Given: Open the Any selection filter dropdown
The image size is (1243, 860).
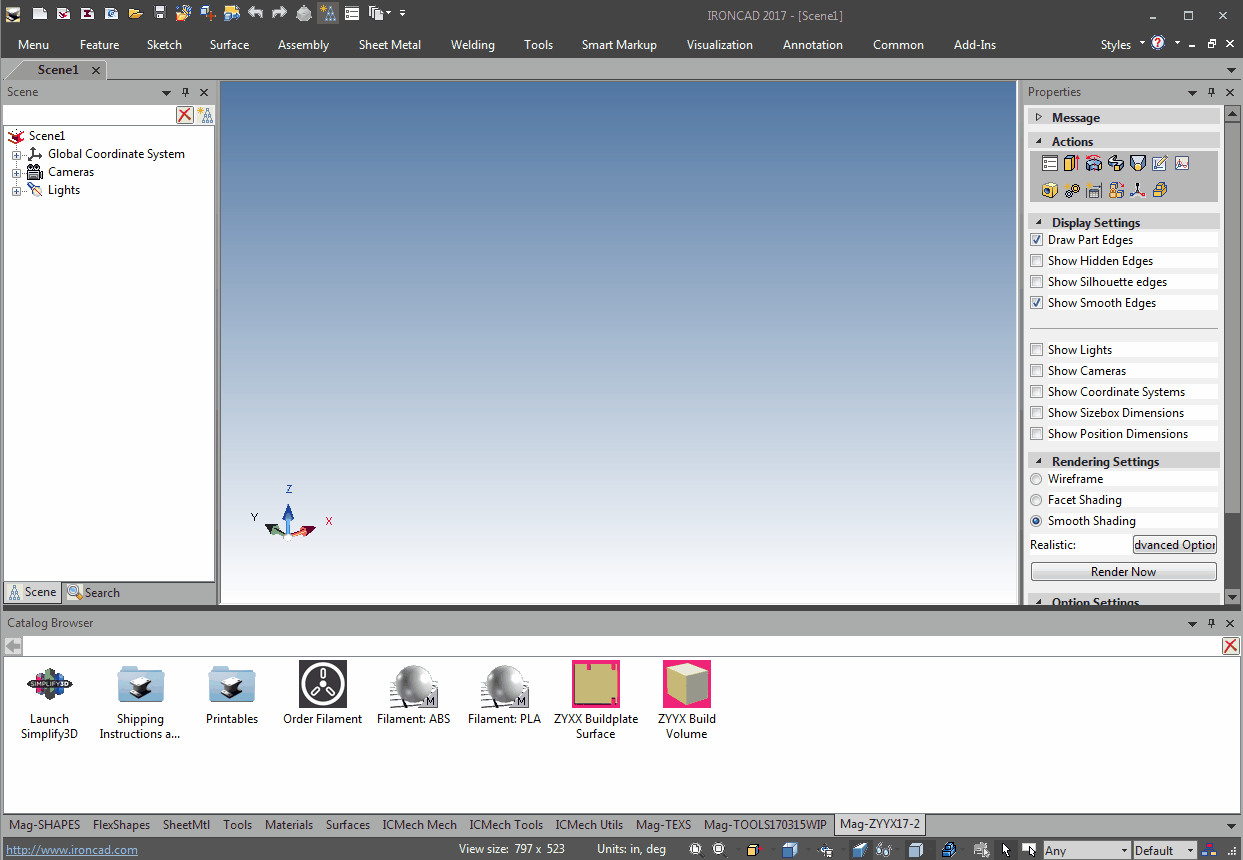Looking at the screenshot, I should (1124, 851).
